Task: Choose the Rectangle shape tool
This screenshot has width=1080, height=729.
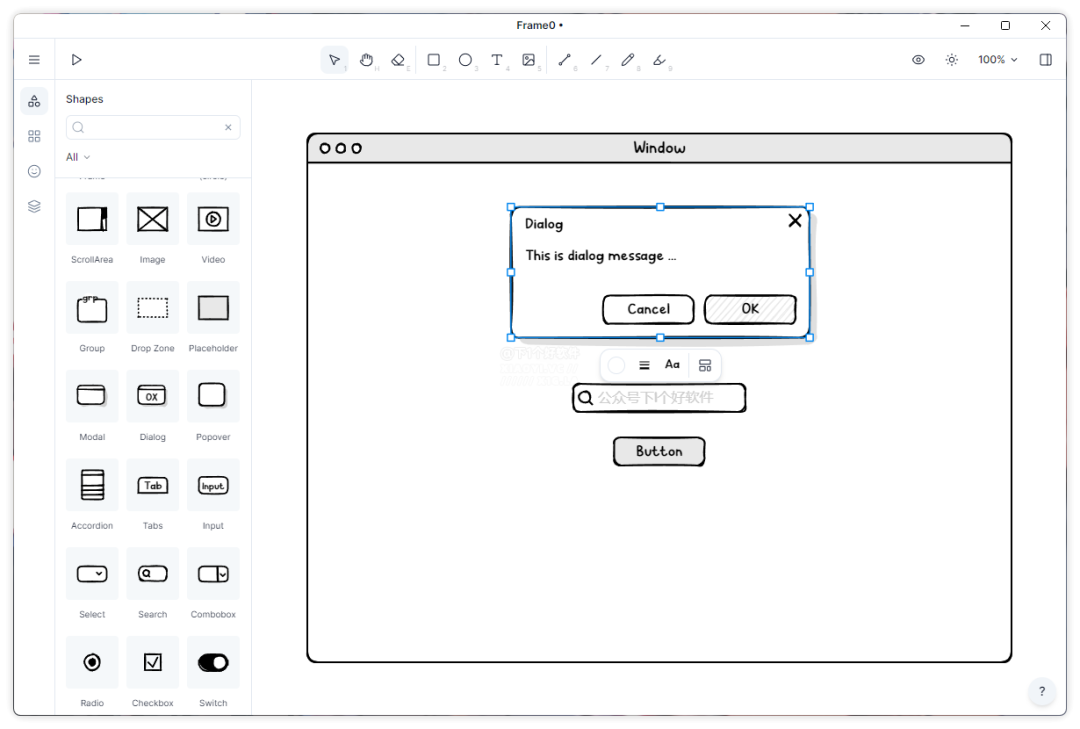Action: tap(434, 60)
